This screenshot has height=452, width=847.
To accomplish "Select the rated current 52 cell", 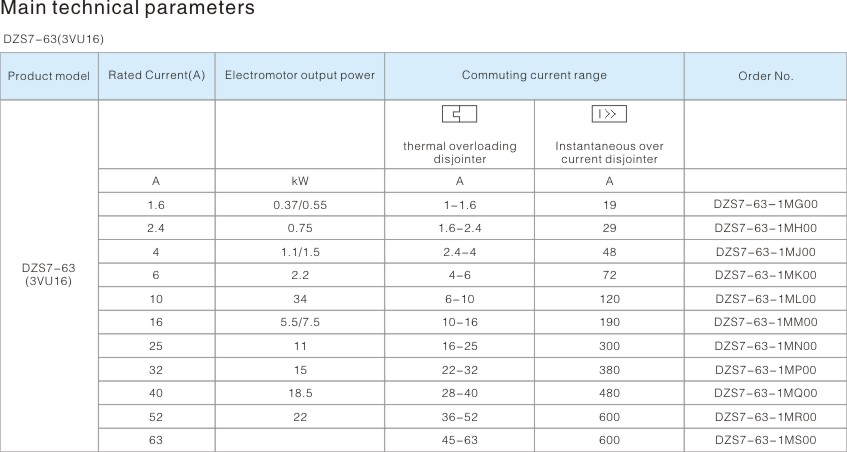I will [156, 417].
